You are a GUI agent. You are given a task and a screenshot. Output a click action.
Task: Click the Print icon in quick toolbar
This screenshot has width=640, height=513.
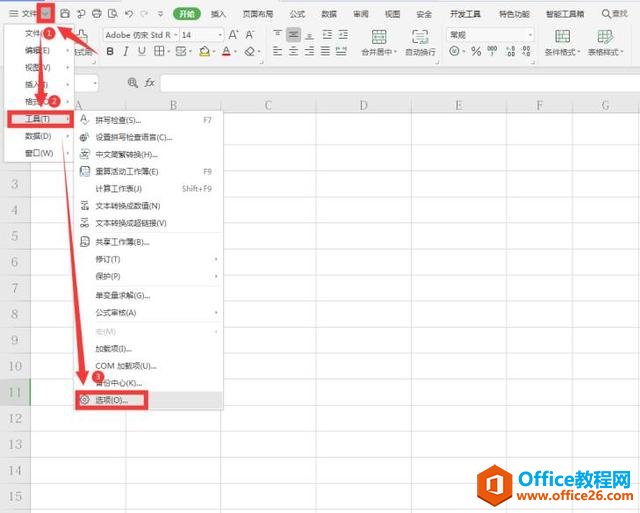point(97,13)
